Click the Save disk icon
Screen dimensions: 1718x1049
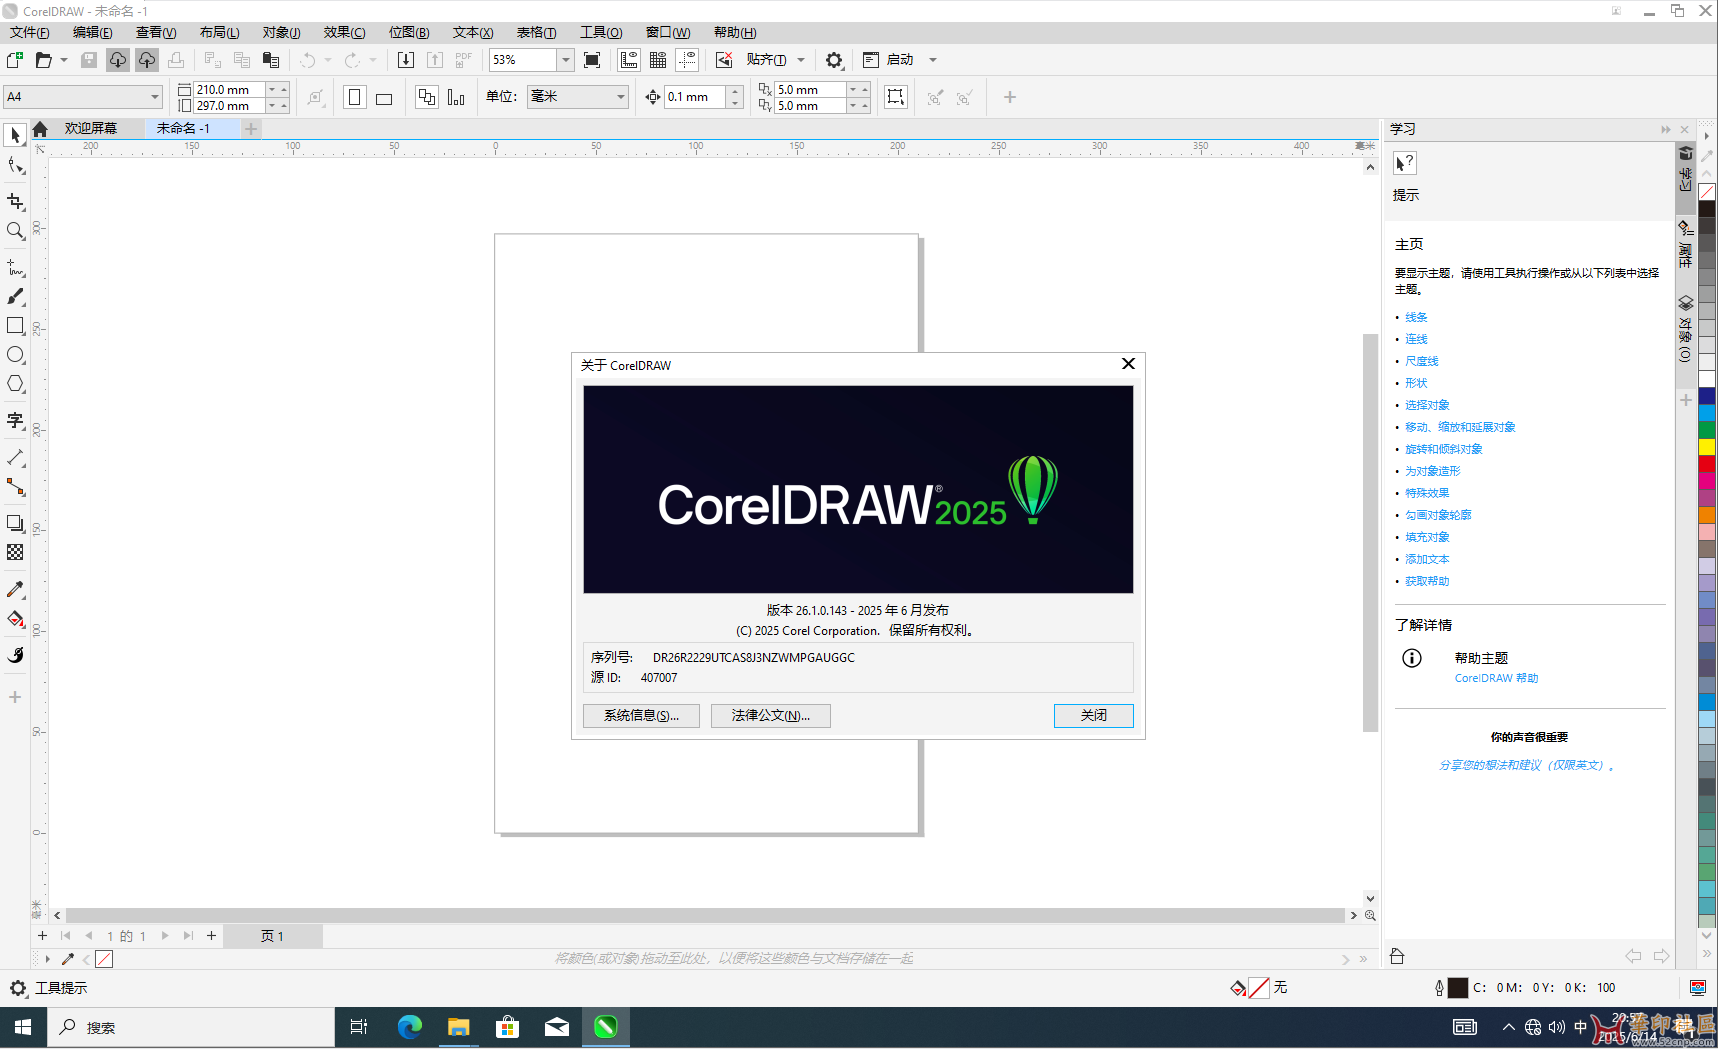(x=89, y=60)
